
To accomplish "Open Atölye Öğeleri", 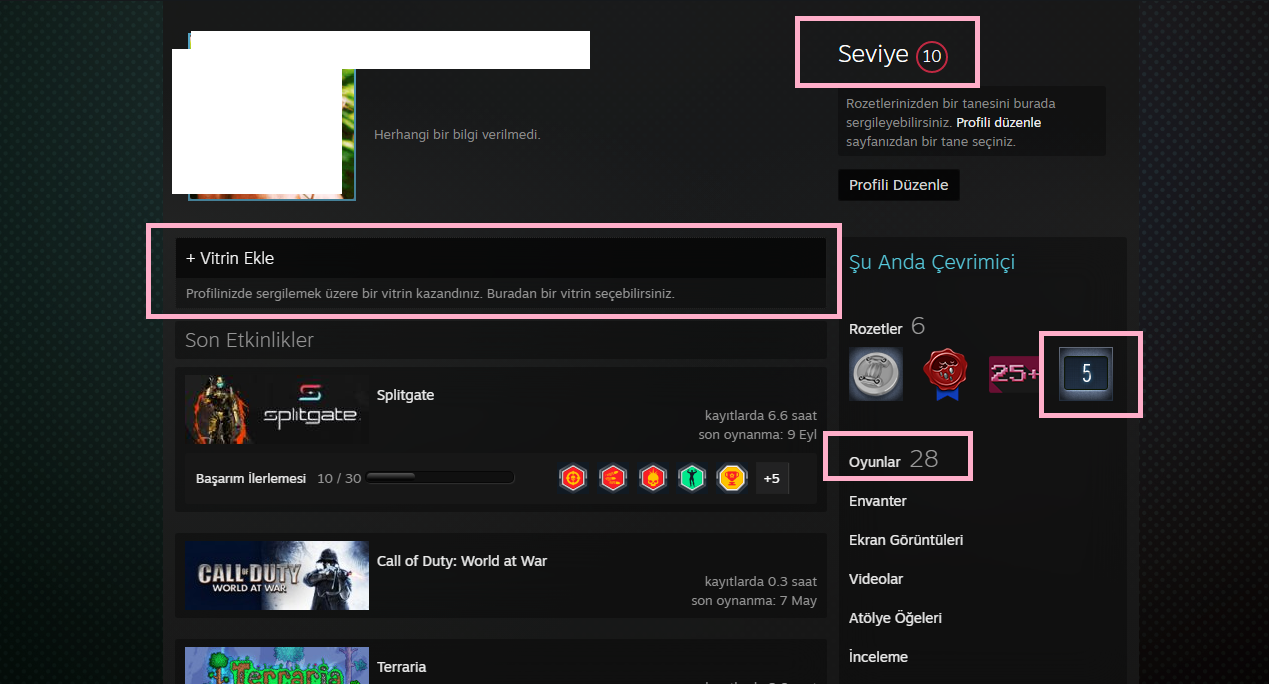I will 895,618.
